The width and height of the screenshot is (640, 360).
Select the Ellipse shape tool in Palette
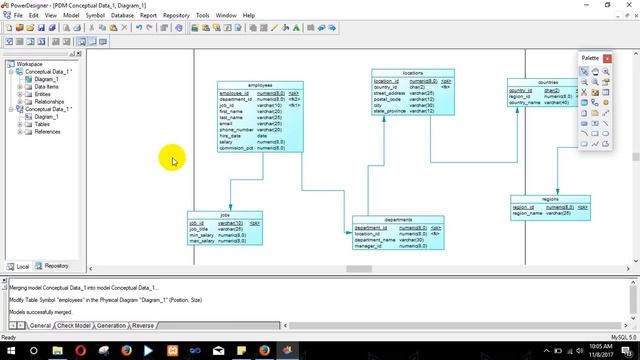[606, 133]
